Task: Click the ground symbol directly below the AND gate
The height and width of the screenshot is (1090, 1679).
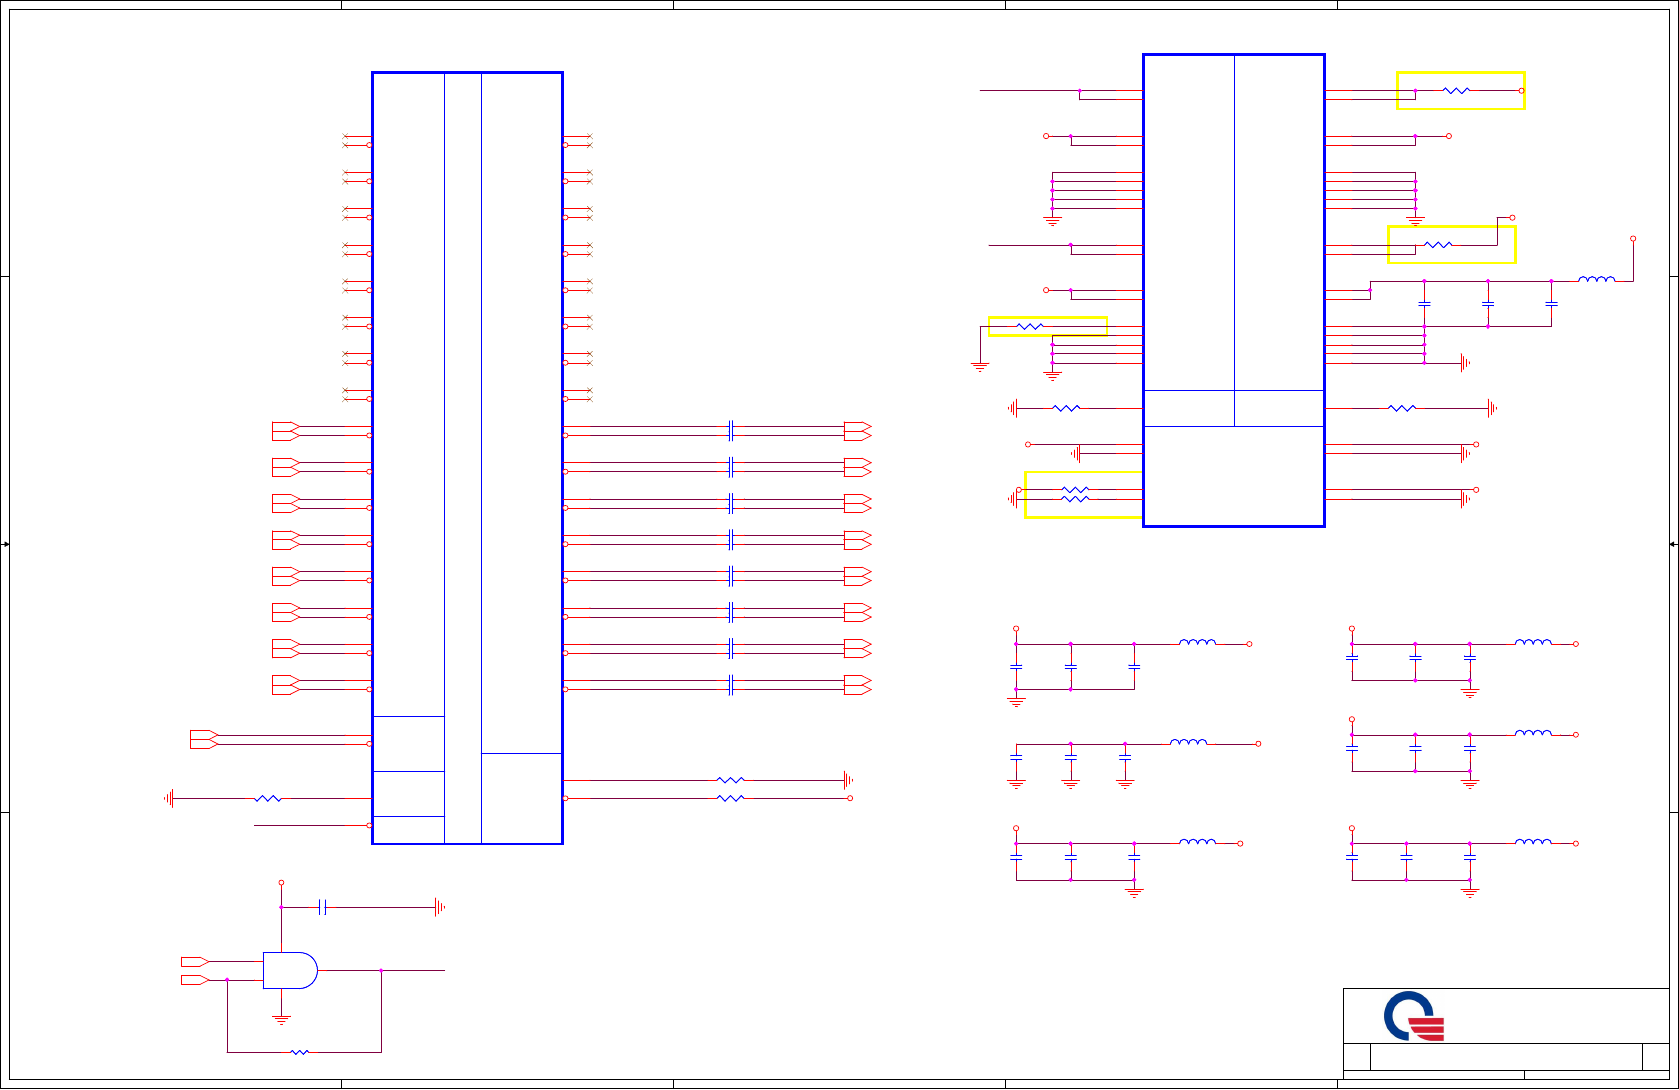Action: click(x=281, y=1020)
